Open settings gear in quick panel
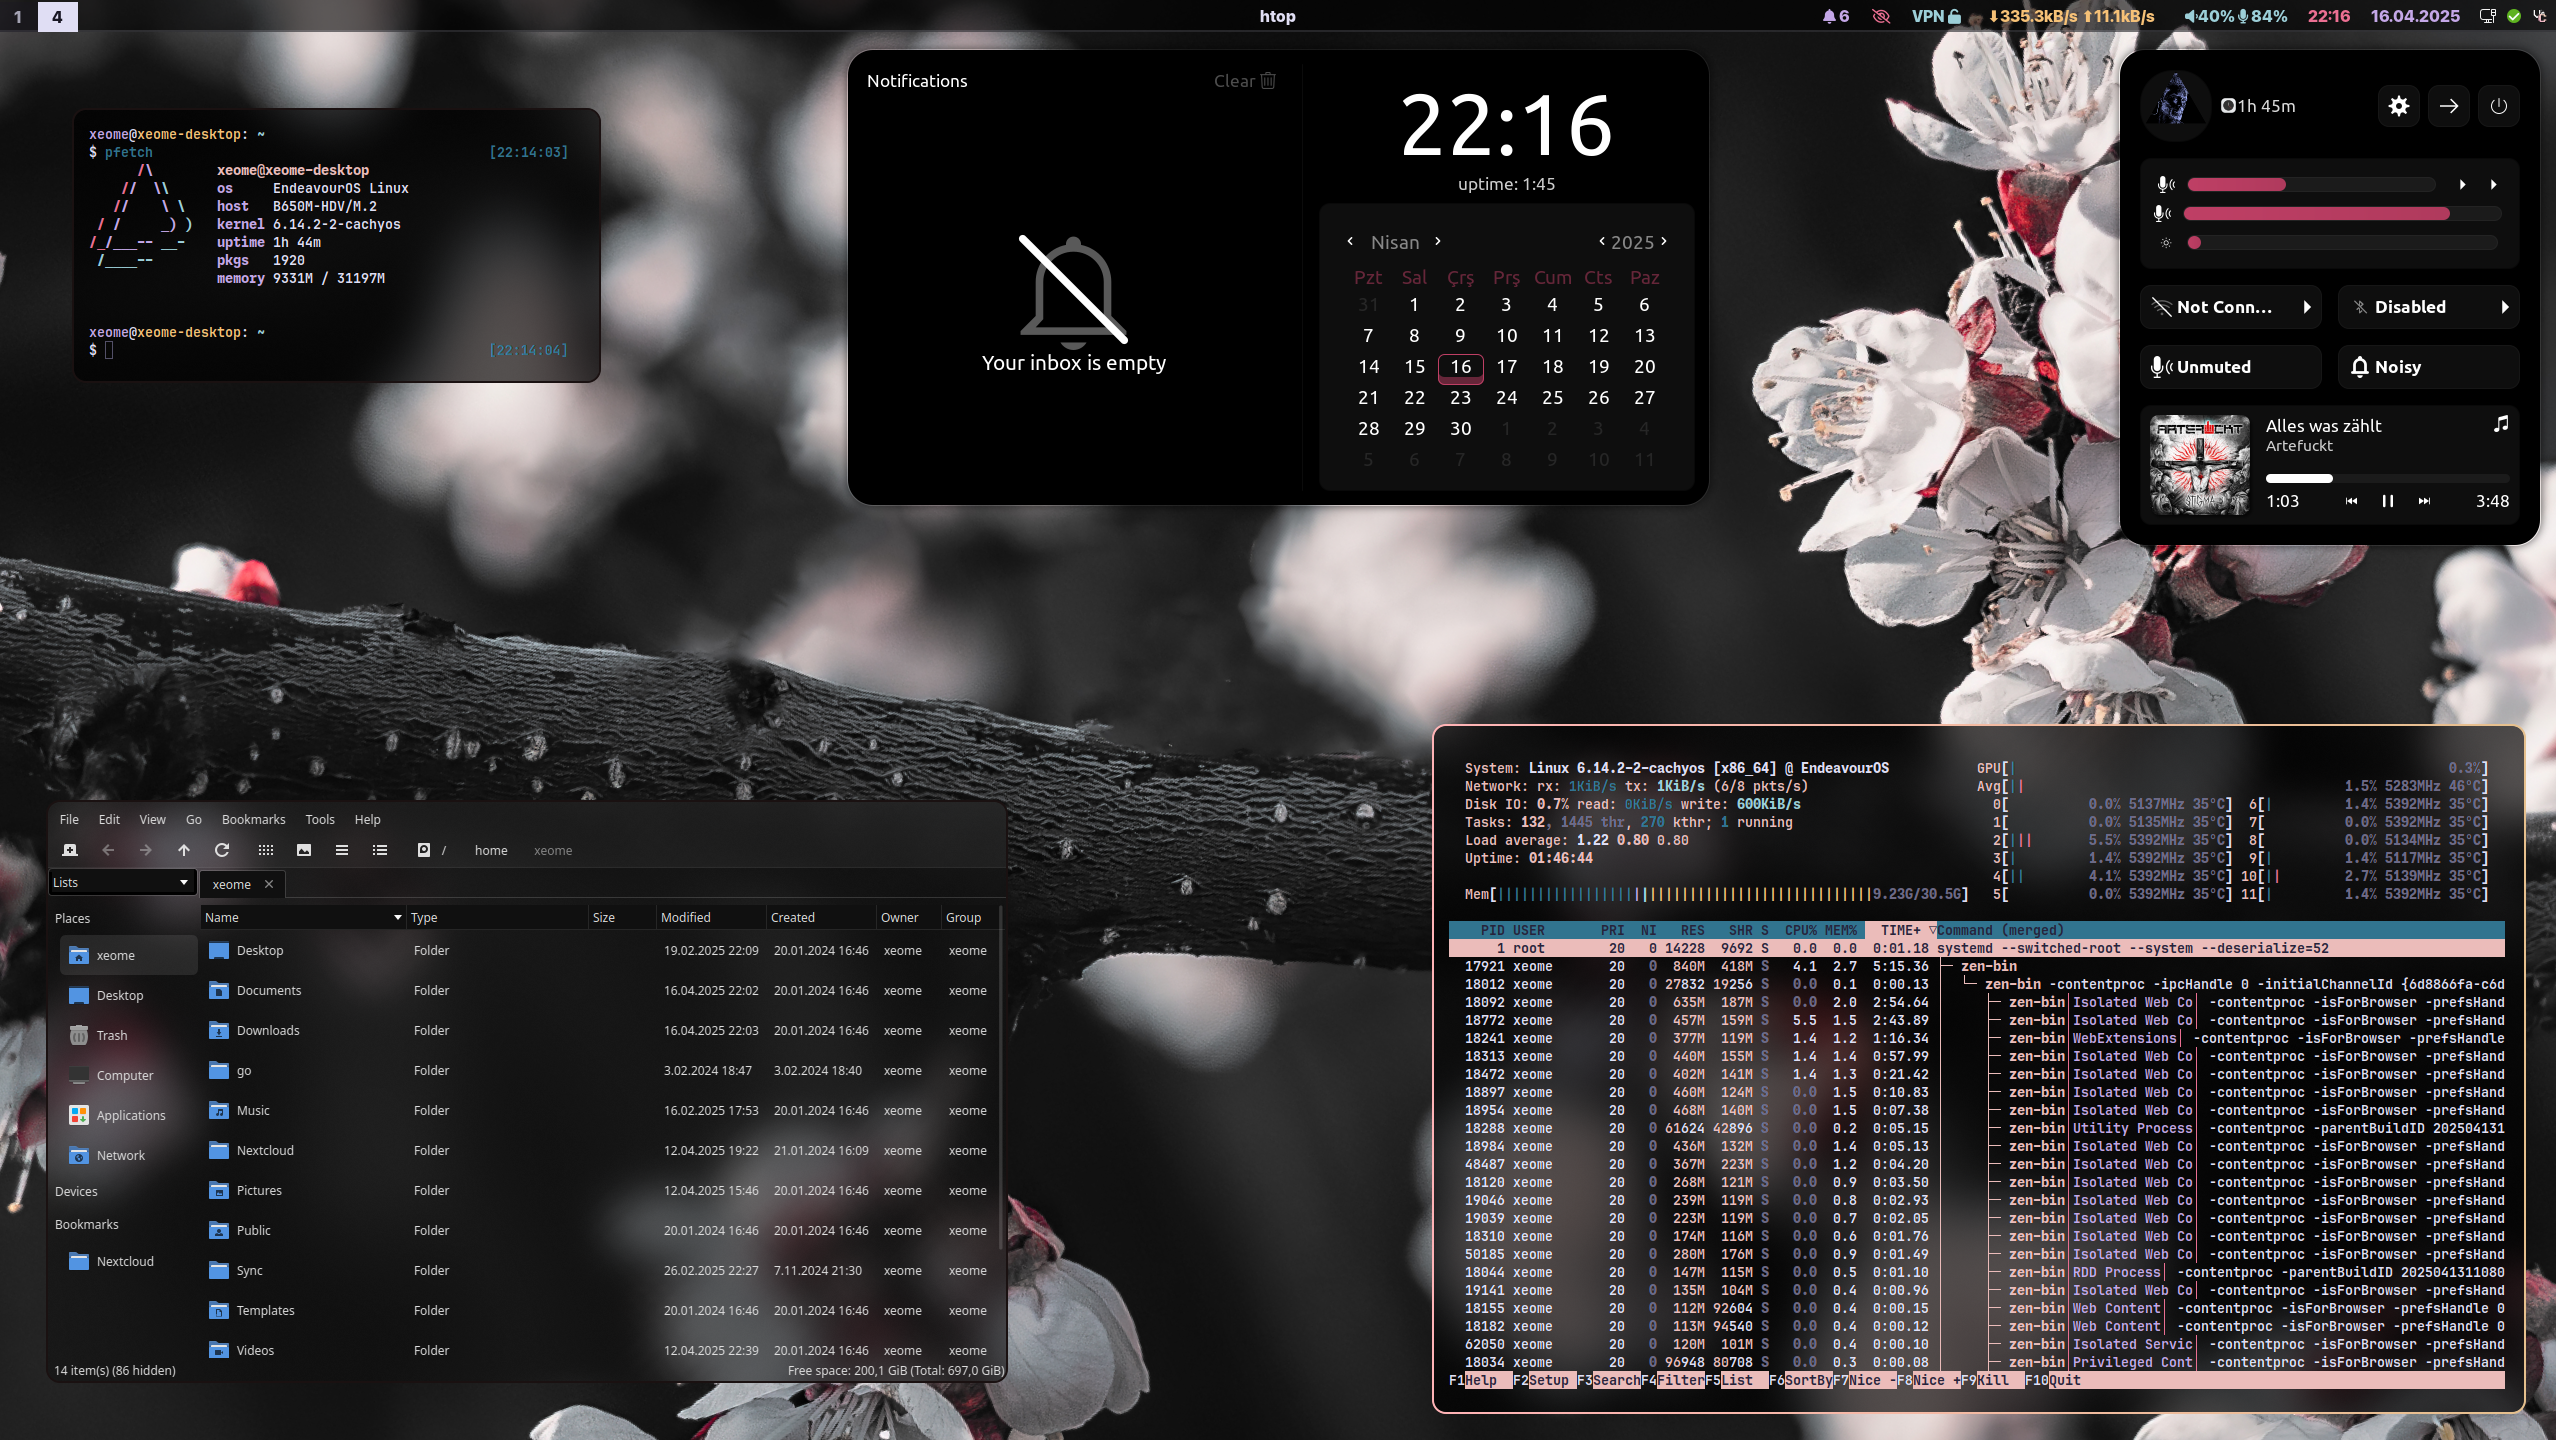 2398,106
